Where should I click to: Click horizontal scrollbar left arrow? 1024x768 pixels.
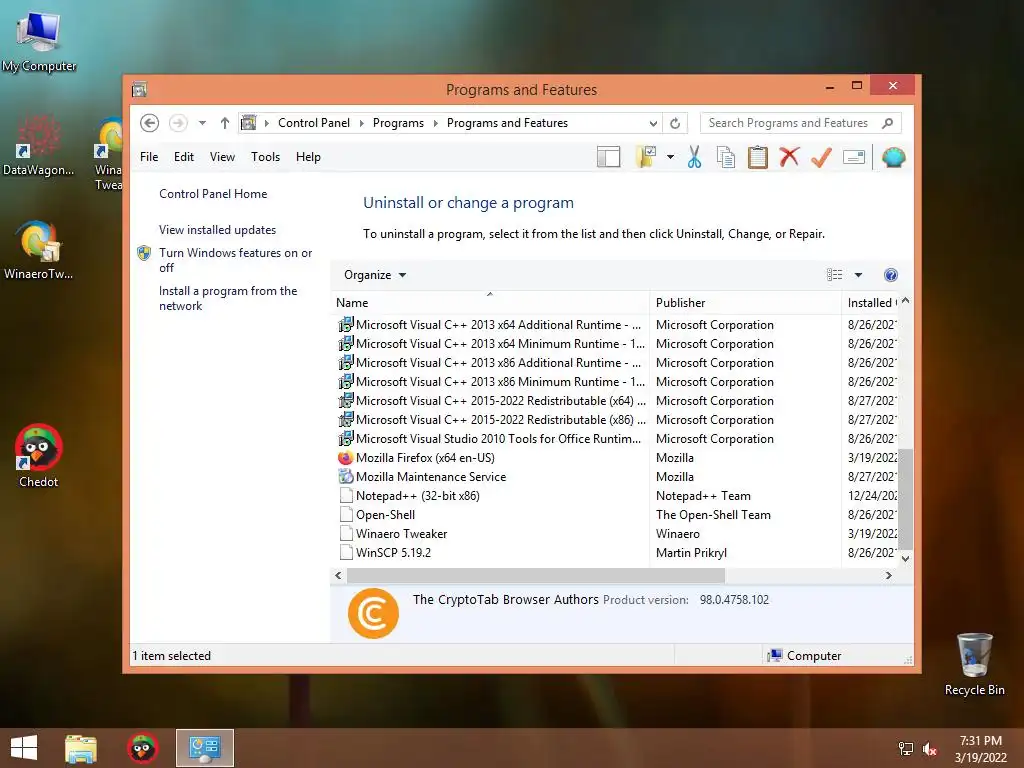pyautogui.click(x=338, y=575)
